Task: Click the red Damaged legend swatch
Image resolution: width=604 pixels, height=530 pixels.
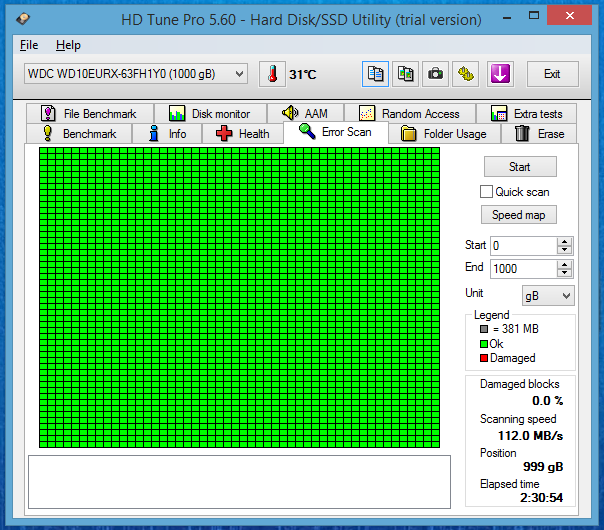Action: 484,358
